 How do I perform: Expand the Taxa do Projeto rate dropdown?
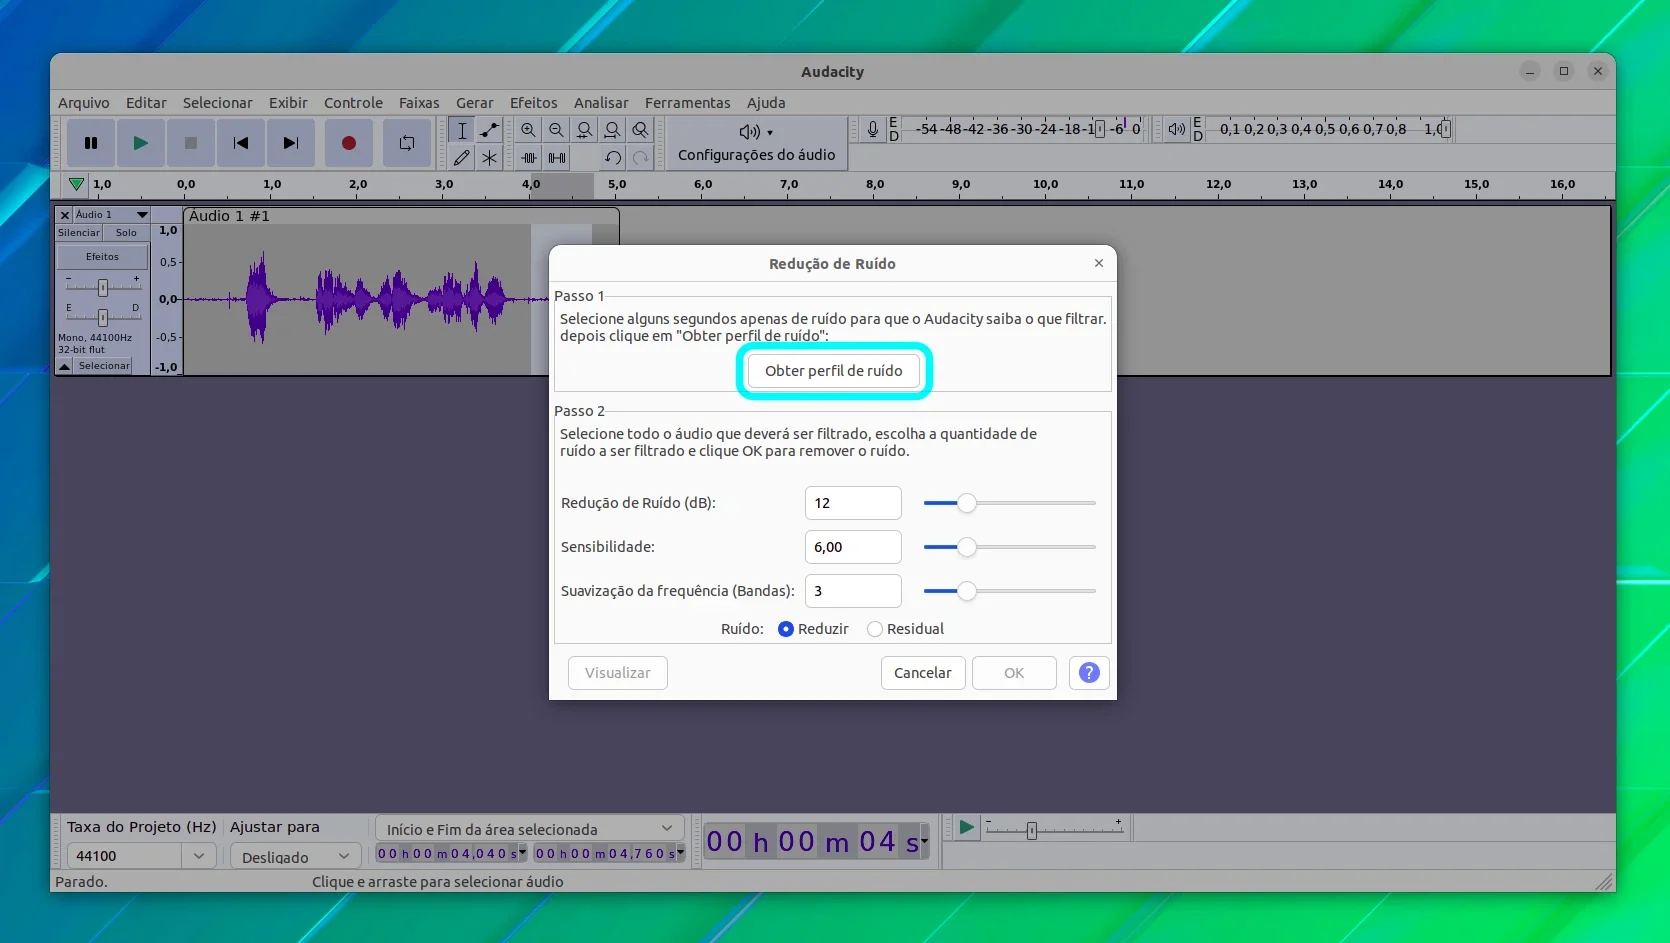(x=199, y=856)
